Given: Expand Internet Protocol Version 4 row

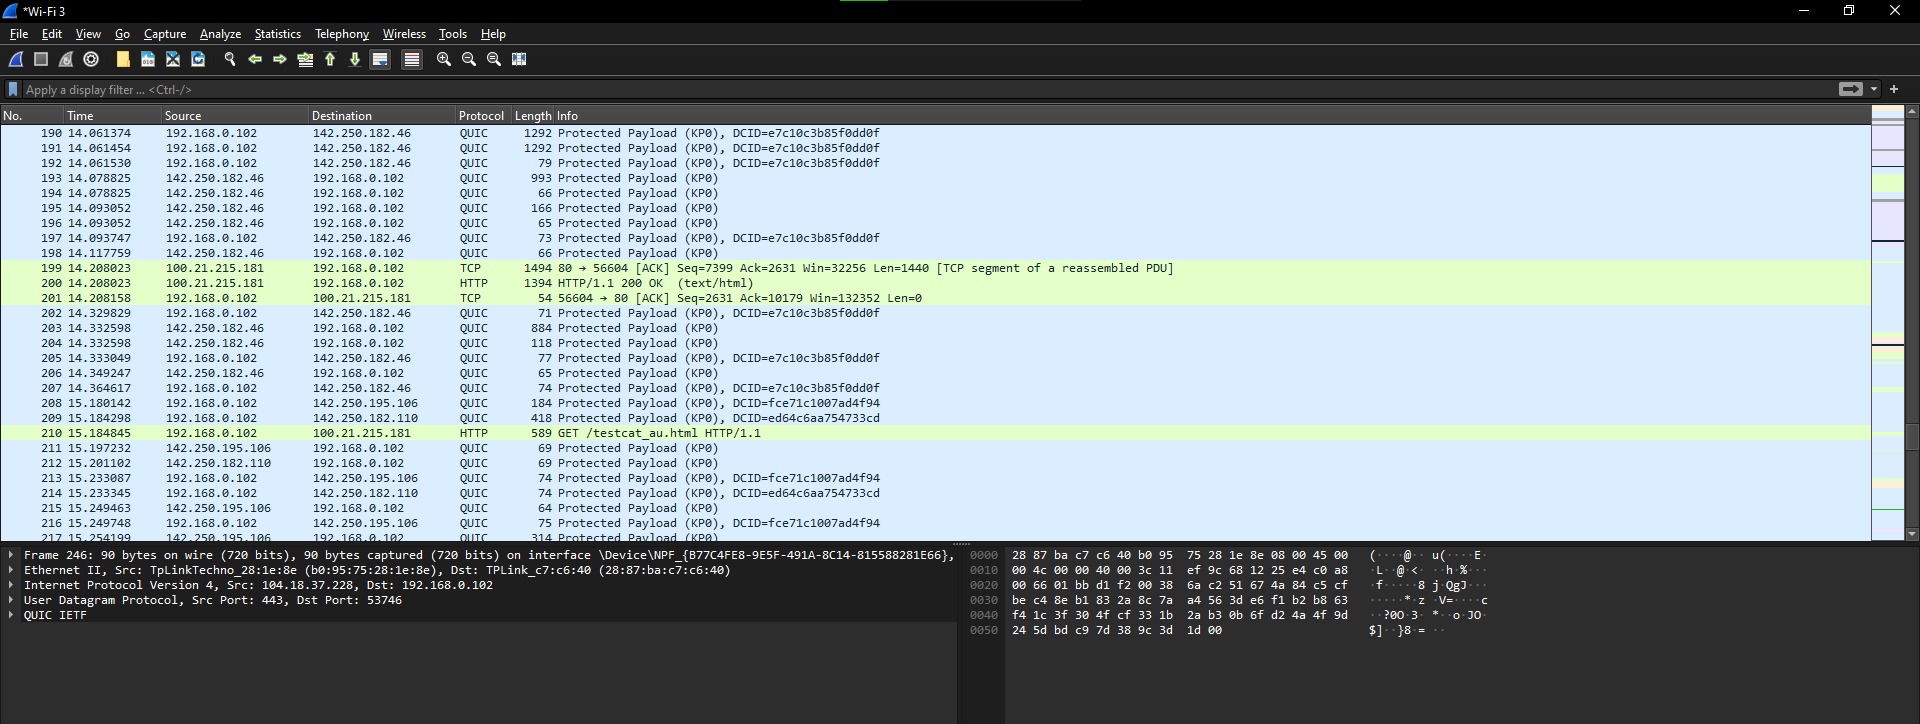Looking at the screenshot, I should (x=11, y=585).
